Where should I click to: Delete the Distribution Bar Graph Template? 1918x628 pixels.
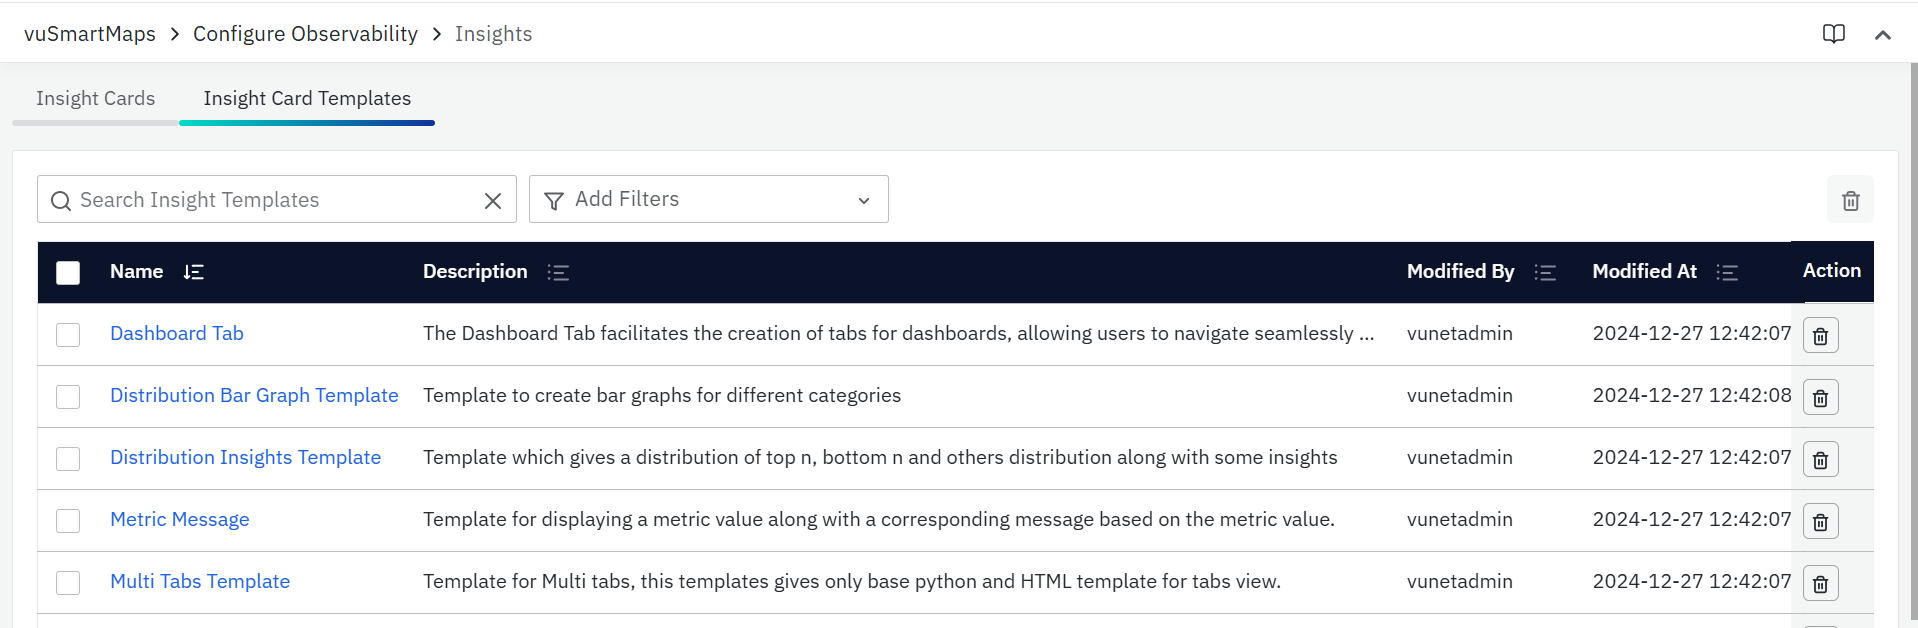(x=1820, y=398)
